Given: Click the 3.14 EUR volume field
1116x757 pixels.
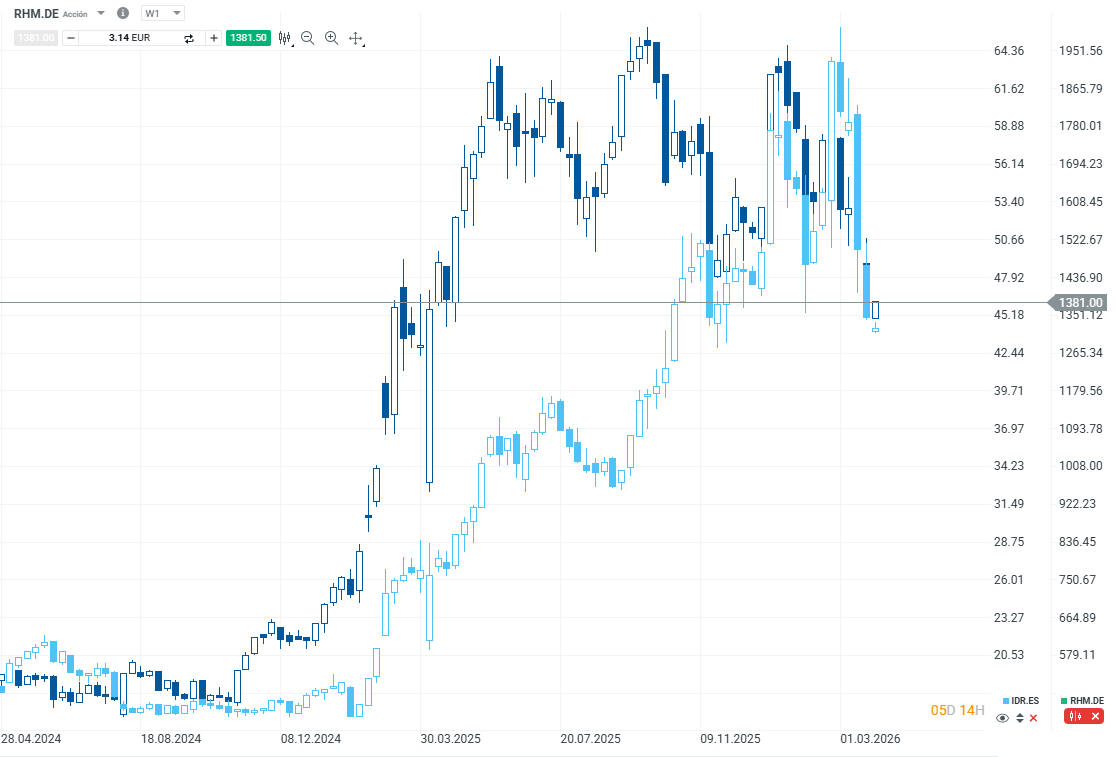Looking at the screenshot, I should point(130,38).
